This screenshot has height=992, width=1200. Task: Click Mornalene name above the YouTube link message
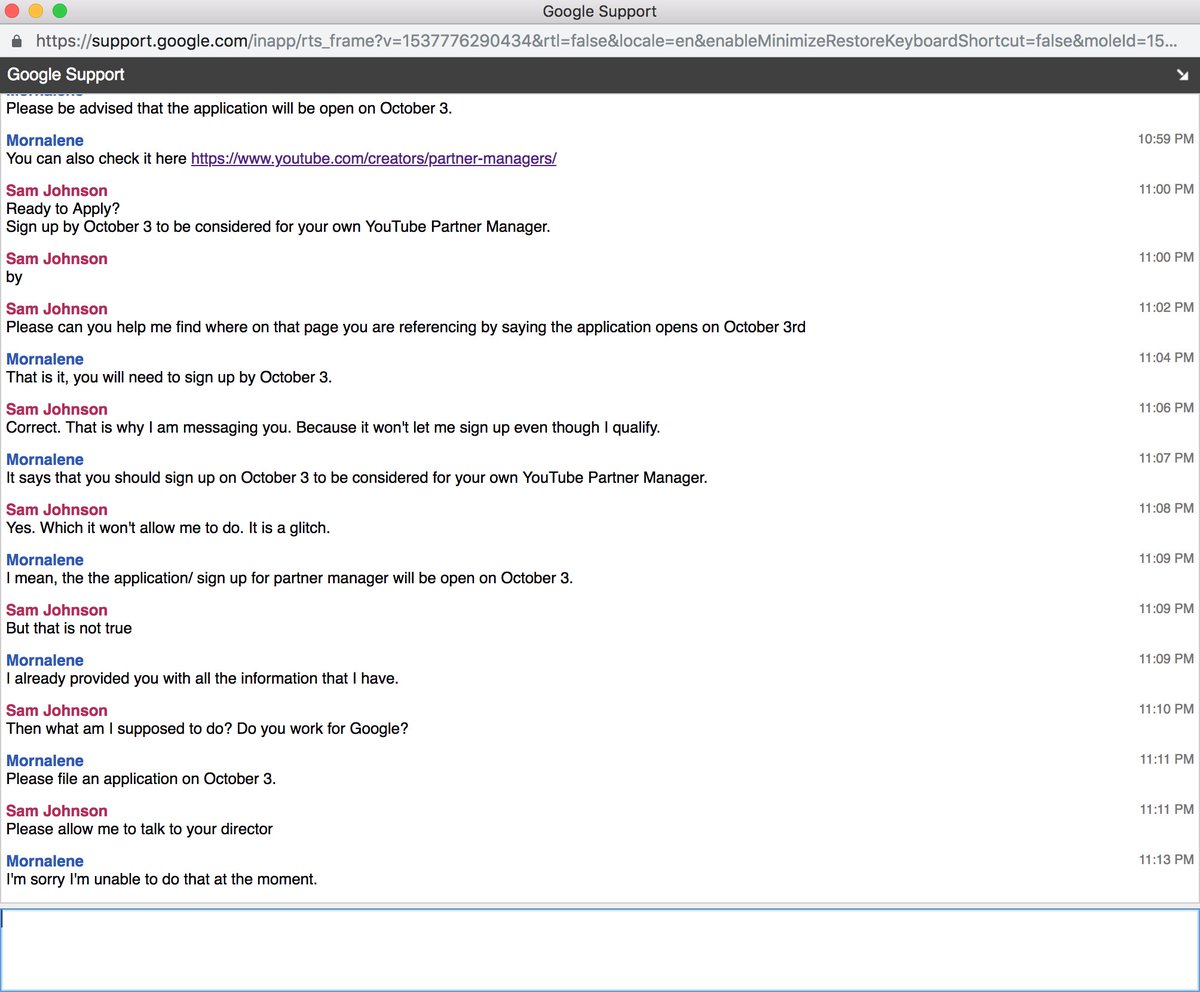(45, 140)
